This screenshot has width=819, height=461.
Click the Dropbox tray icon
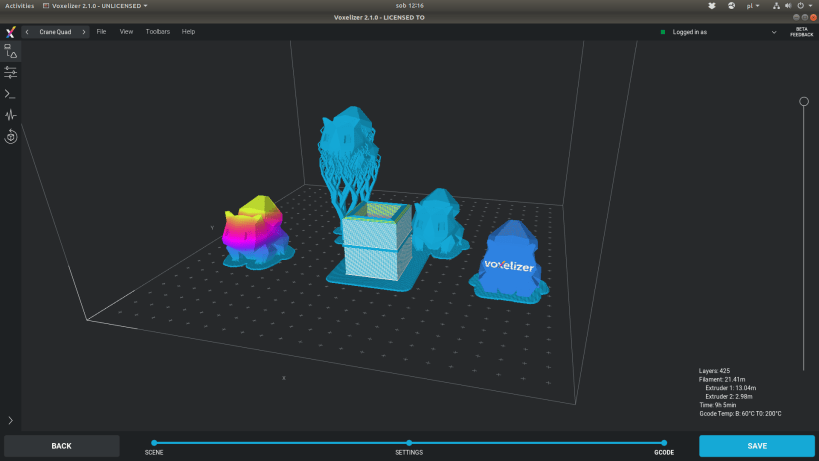tap(711, 6)
